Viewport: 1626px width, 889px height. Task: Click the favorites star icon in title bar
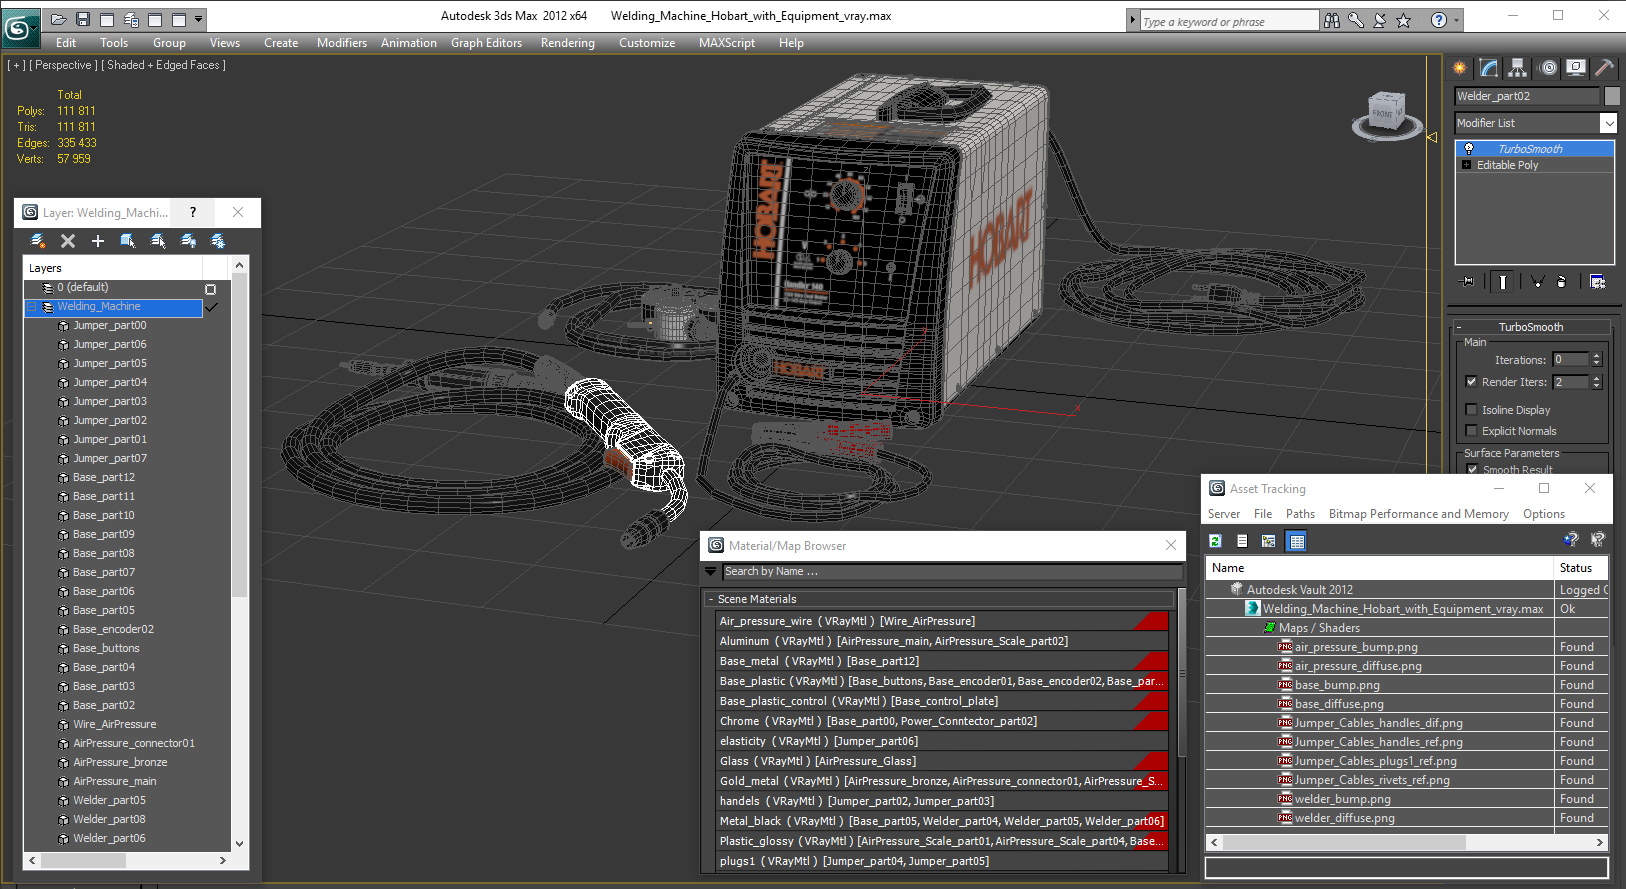1404,20
